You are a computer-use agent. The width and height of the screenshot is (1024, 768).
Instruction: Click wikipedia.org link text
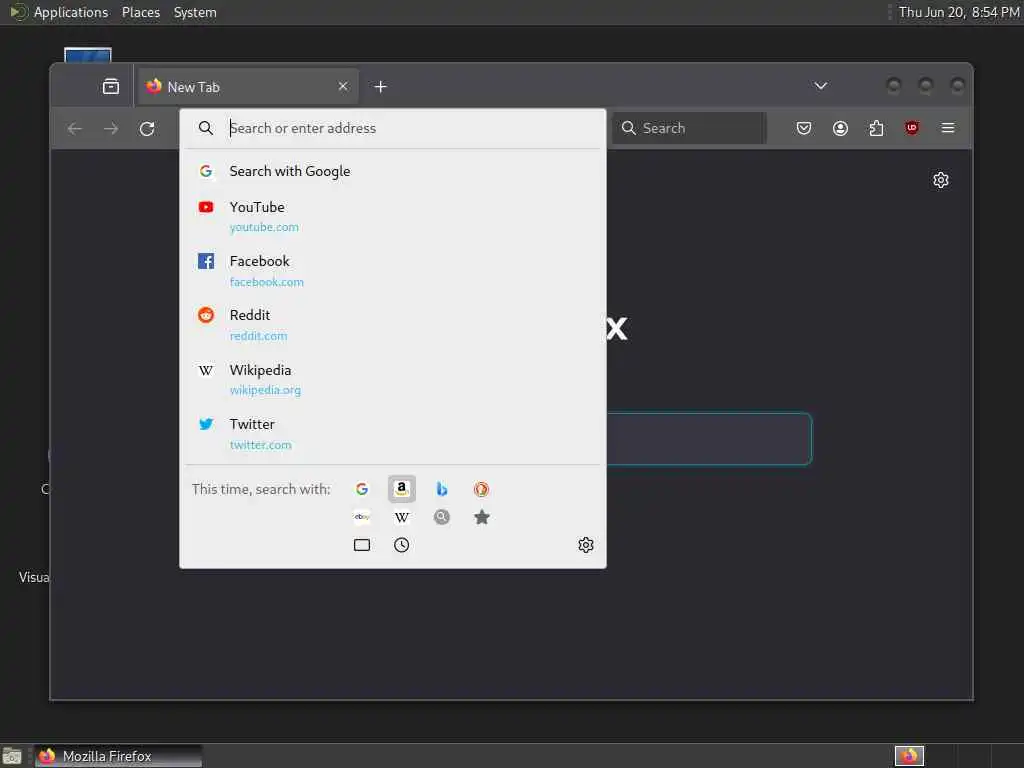point(265,390)
